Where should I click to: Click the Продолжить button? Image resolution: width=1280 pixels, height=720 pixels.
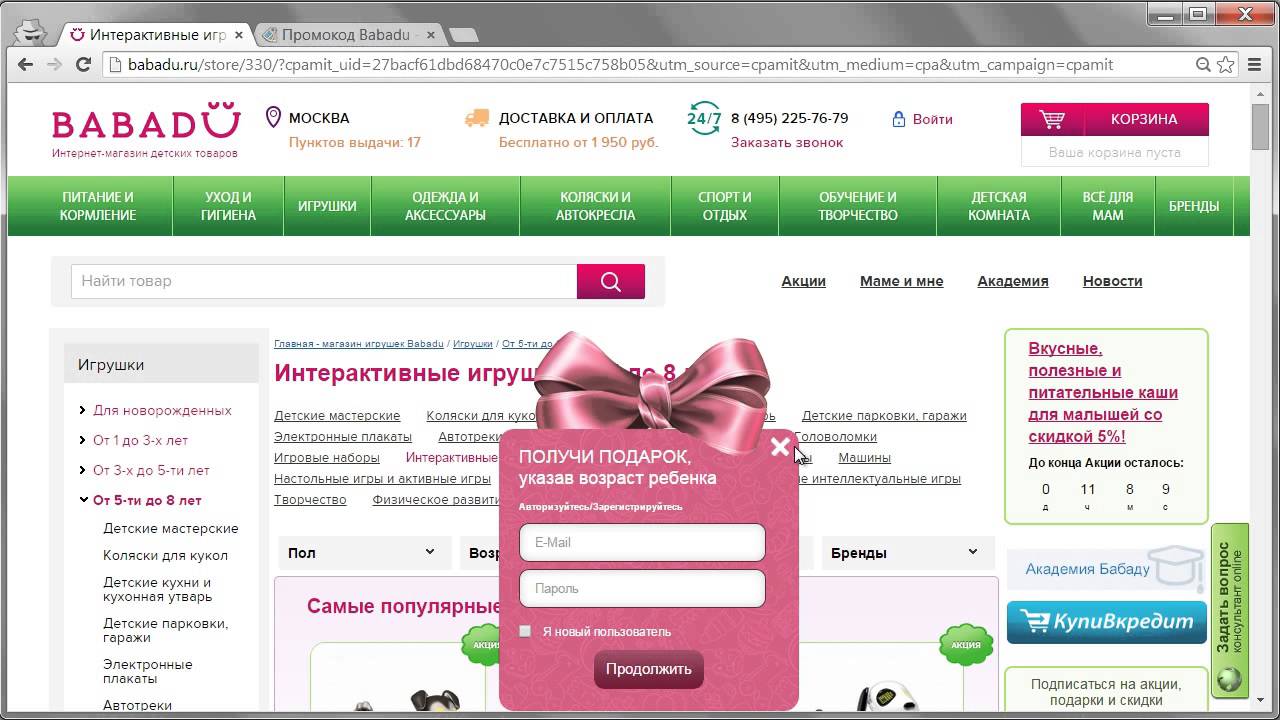point(649,669)
